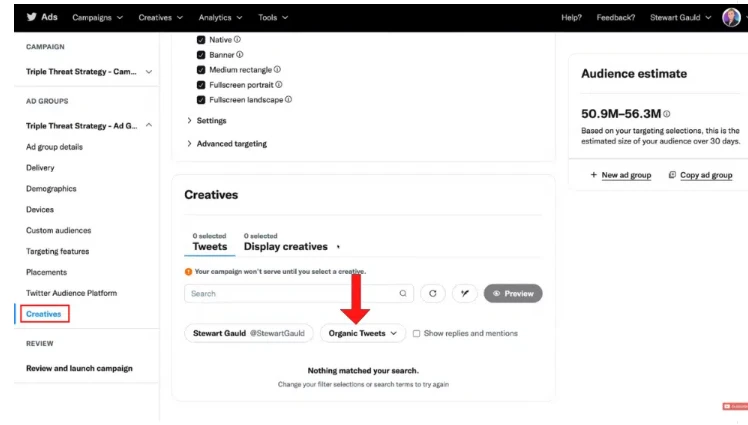Image resolution: width=748 pixels, height=425 pixels.
Task: Open the Creatives menu in top bar
Action: pyautogui.click(x=160, y=18)
